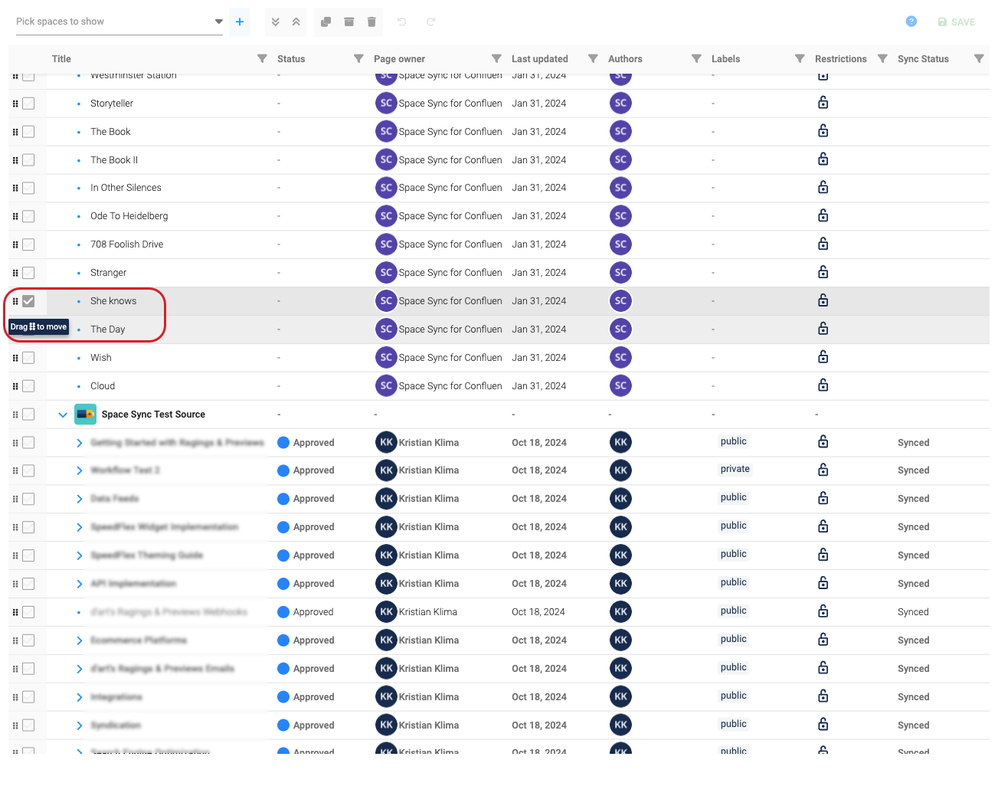Open the Restrictions column filter

[x=882, y=59]
